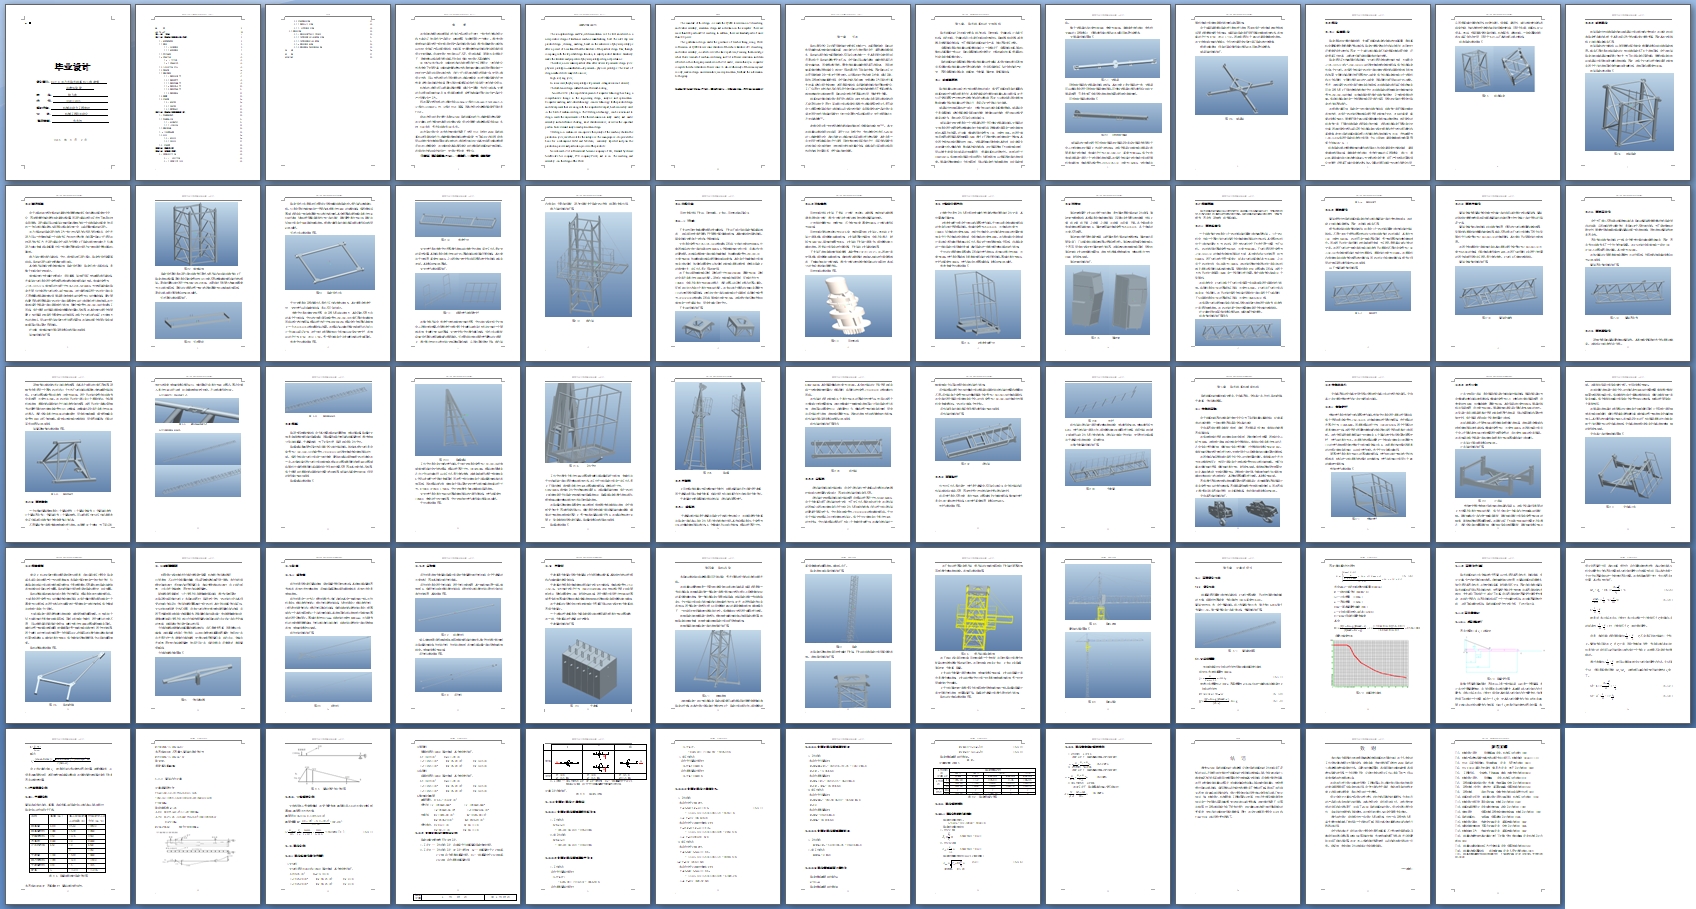Open the page with yellow tower crane section
The width and height of the screenshot is (1696, 909).
(x=978, y=635)
